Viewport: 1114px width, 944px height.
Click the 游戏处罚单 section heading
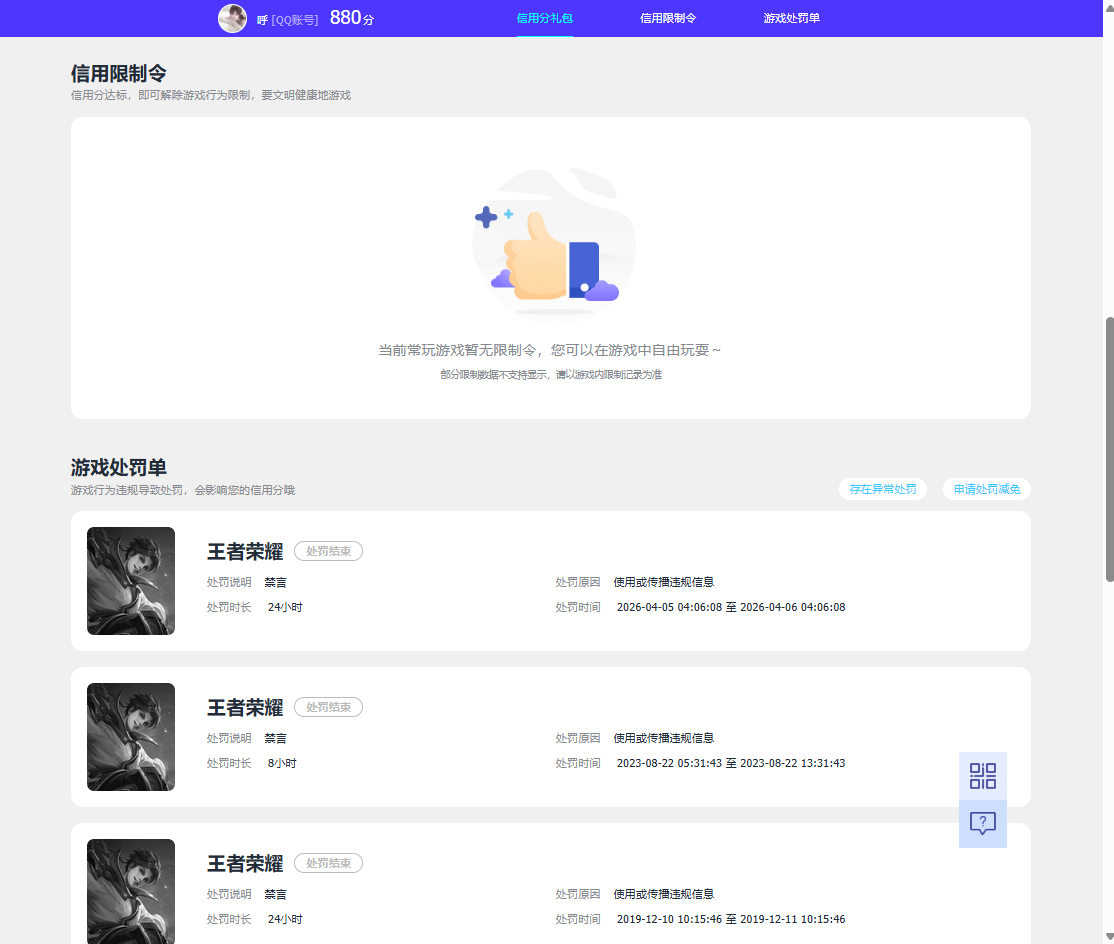(x=119, y=467)
